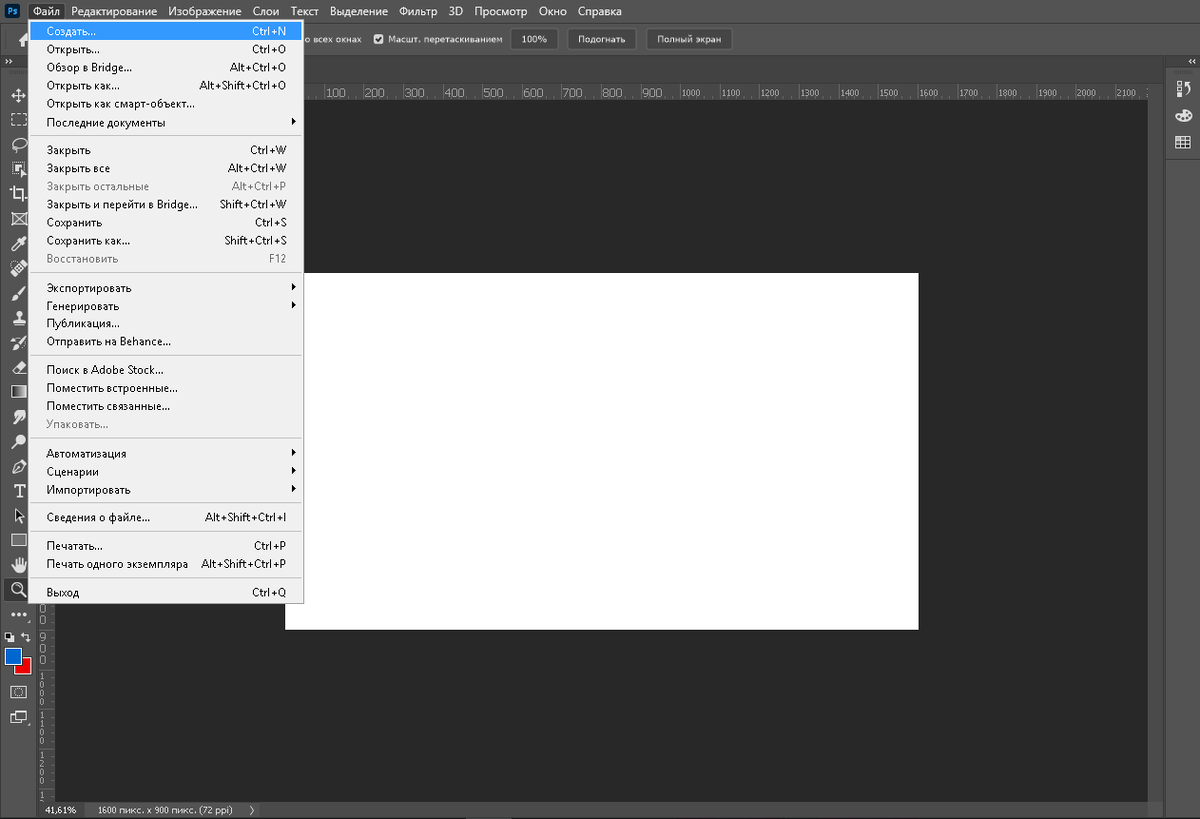
Task: Click the Подогнать button
Action: 602,39
